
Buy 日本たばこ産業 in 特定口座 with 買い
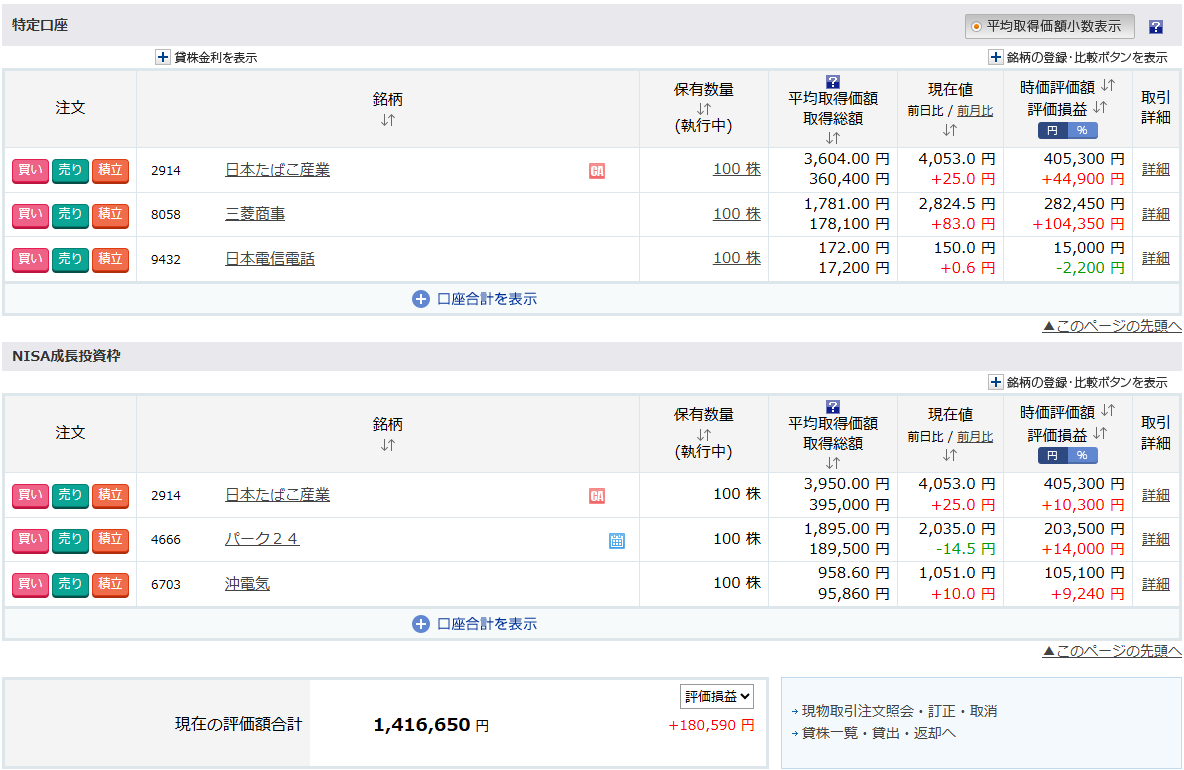[30, 171]
